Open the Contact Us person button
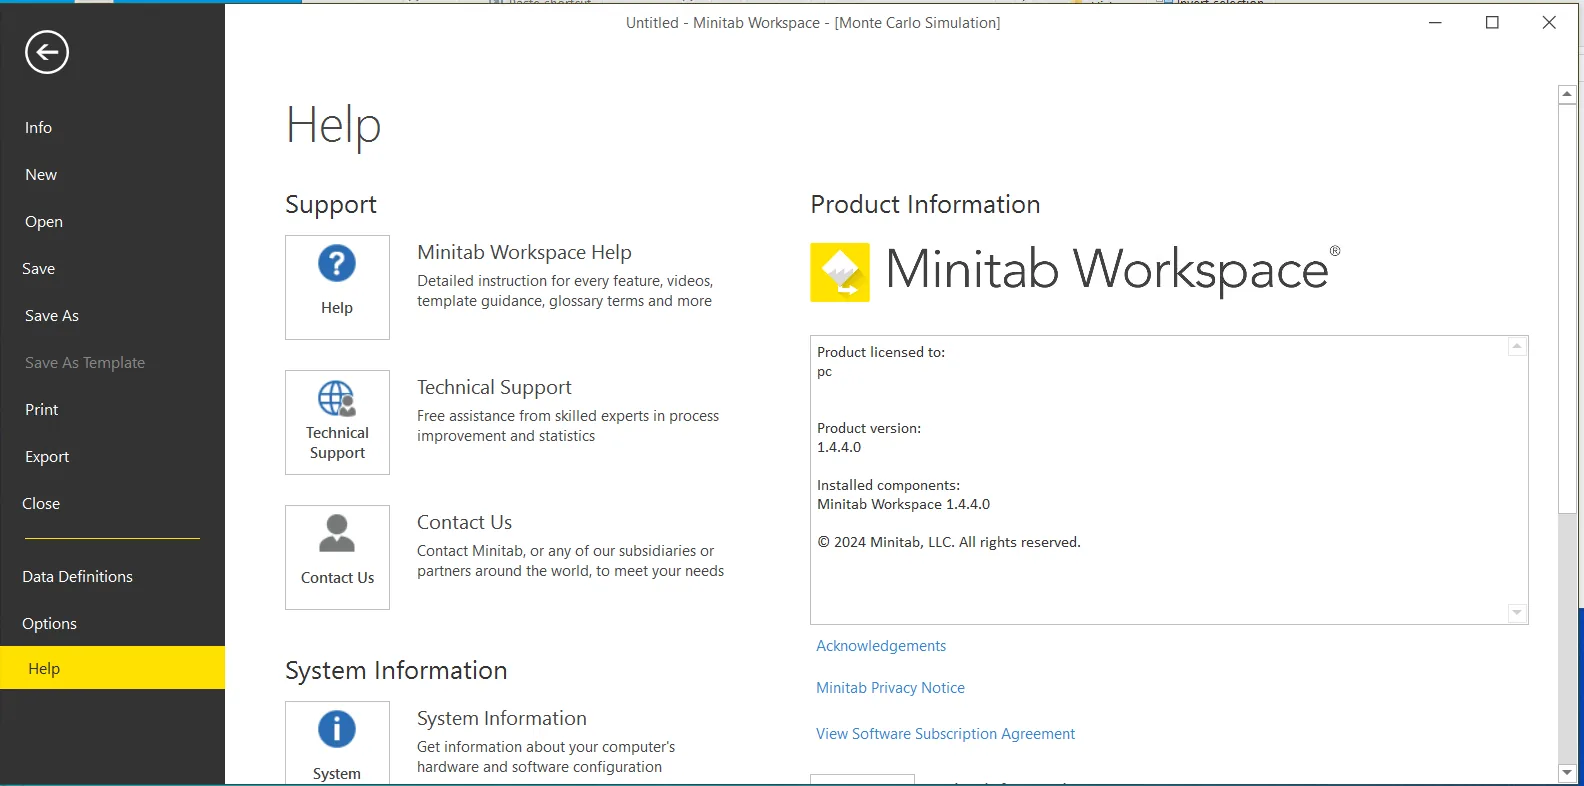 pos(337,557)
